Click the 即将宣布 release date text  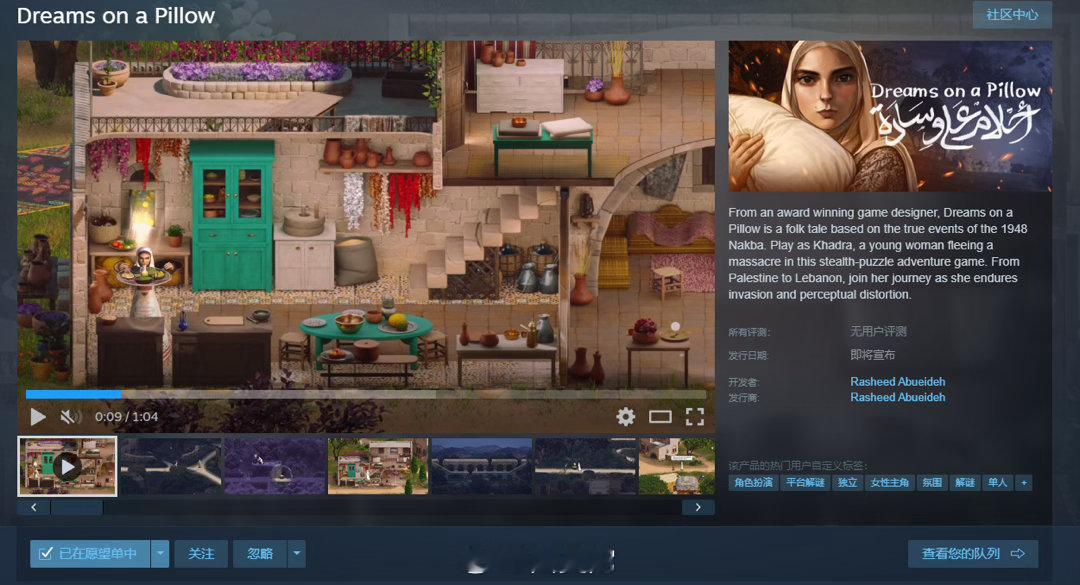pos(873,355)
